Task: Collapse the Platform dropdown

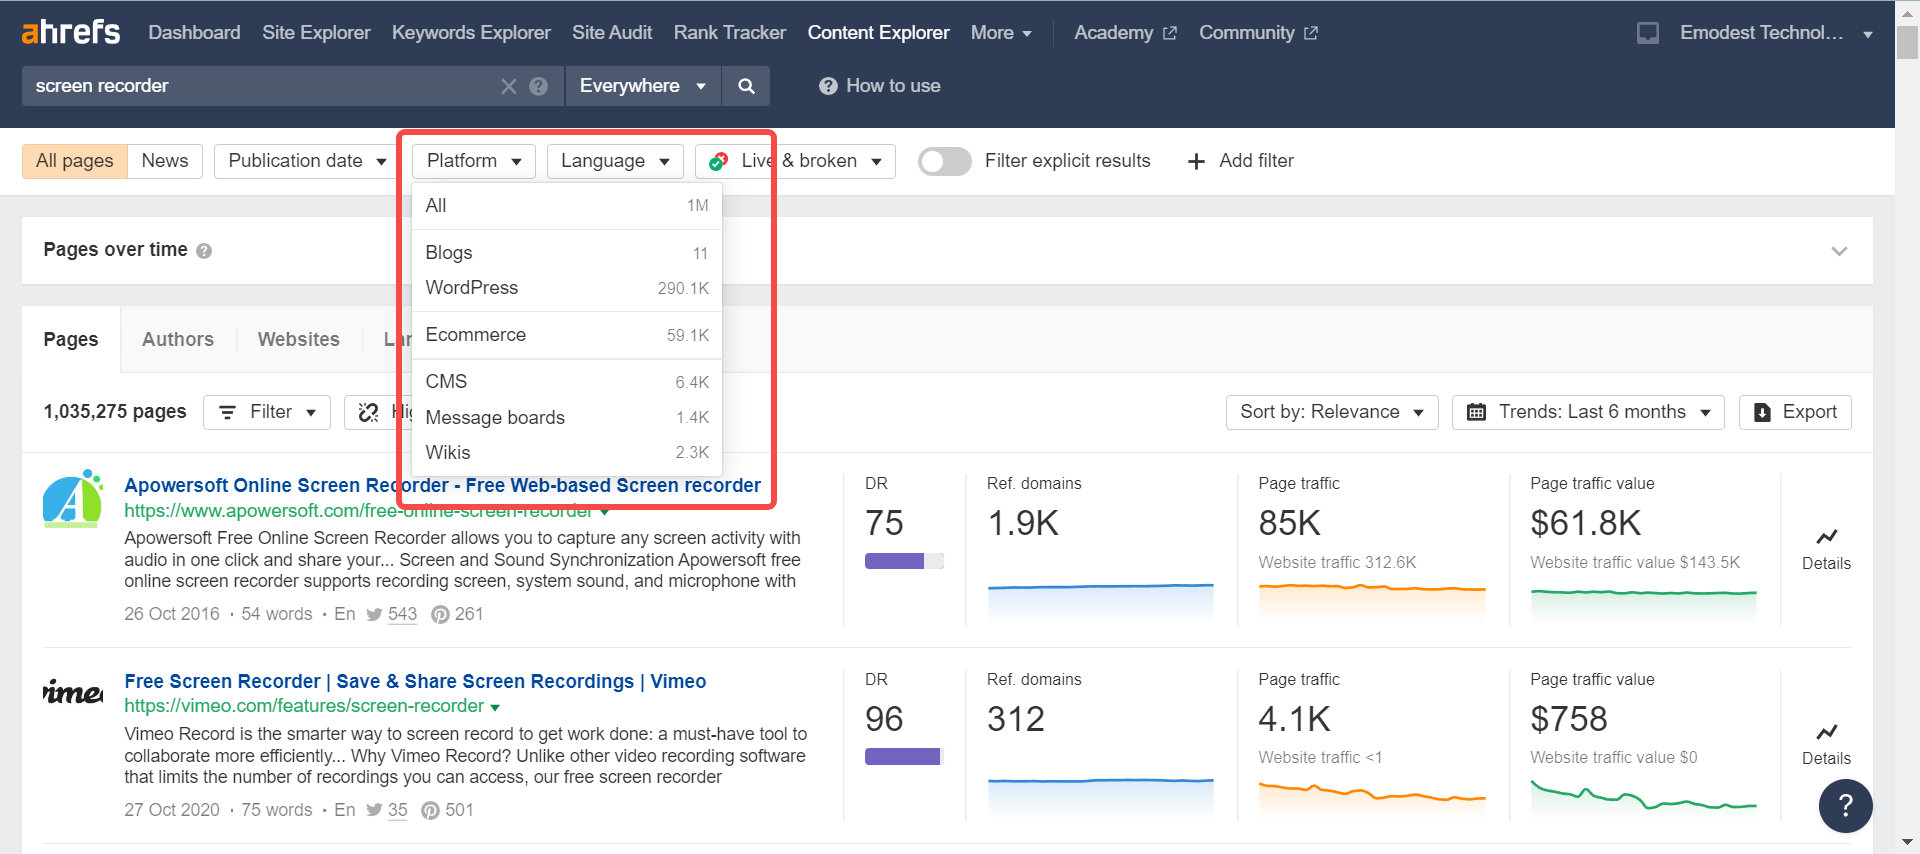Action: (x=474, y=161)
